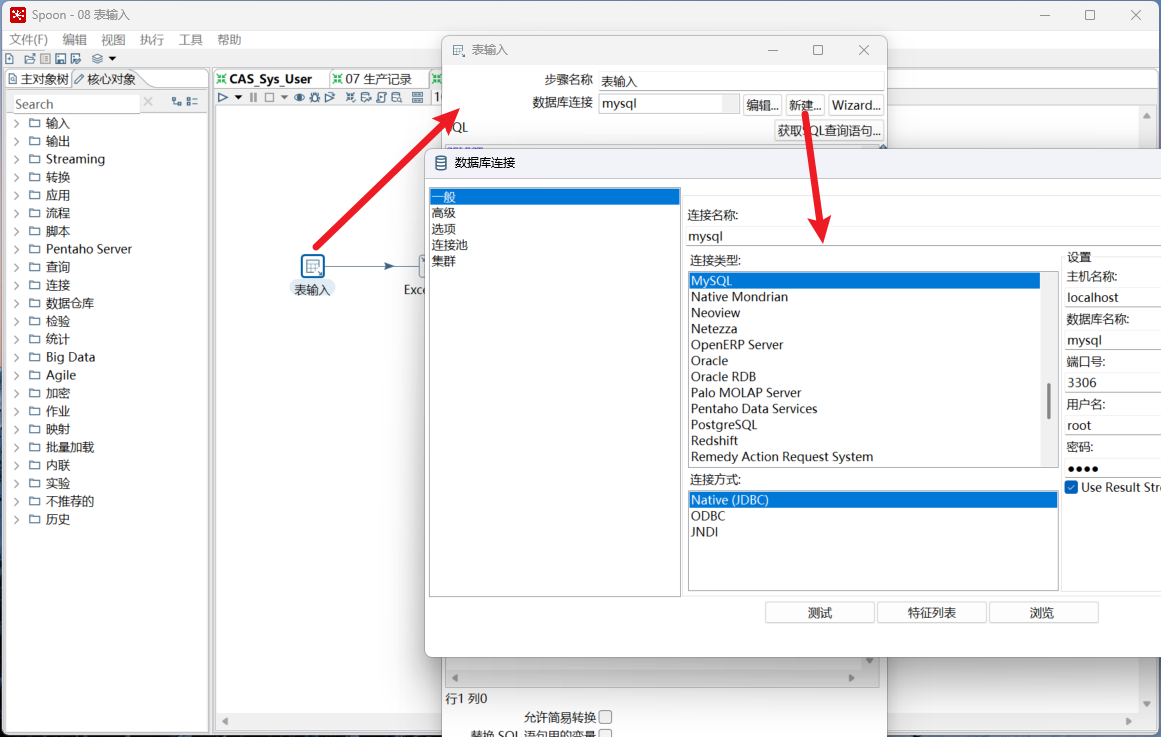This screenshot has width=1161, height=737.
Task: Switch to the 07 生产记录 tab
Action: [378, 79]
